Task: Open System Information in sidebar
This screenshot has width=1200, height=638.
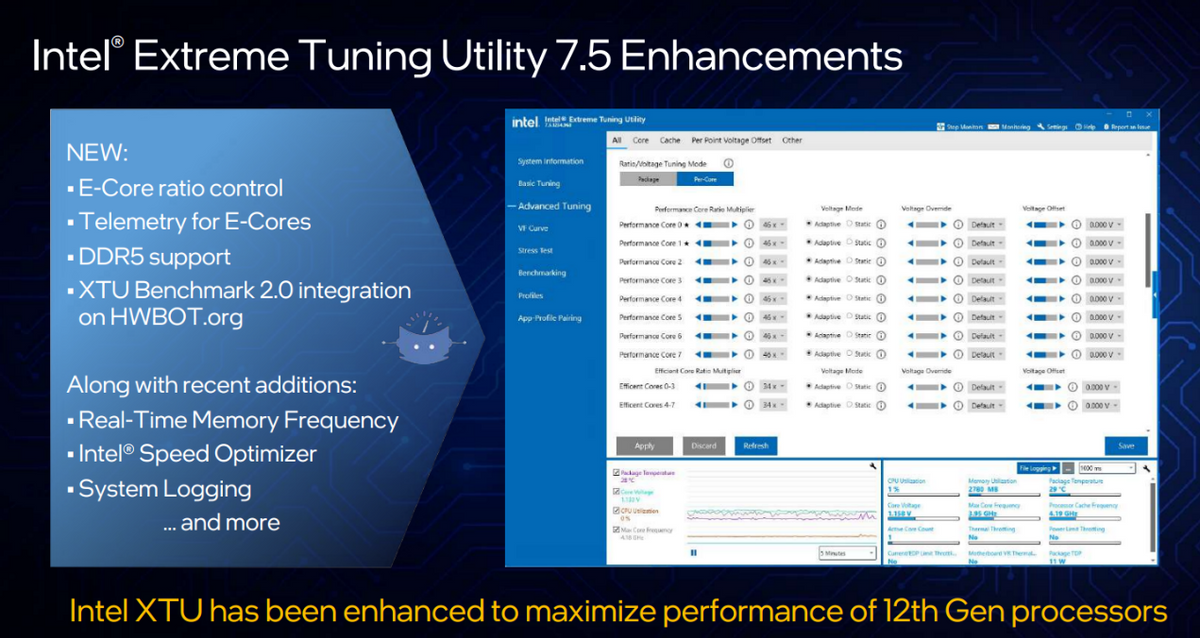Action: pyautogui.click(x=551, y=162)
